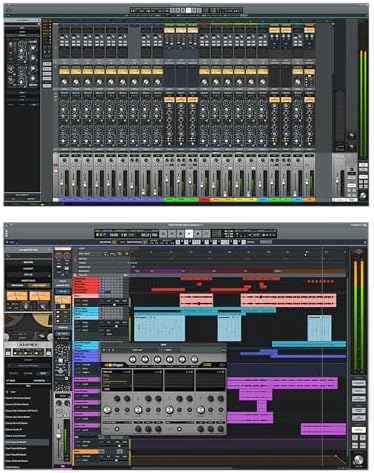Viewport: 374px width, 473px height.
Task: Click the master fader handle in mixer window
Action: (337, 182)
